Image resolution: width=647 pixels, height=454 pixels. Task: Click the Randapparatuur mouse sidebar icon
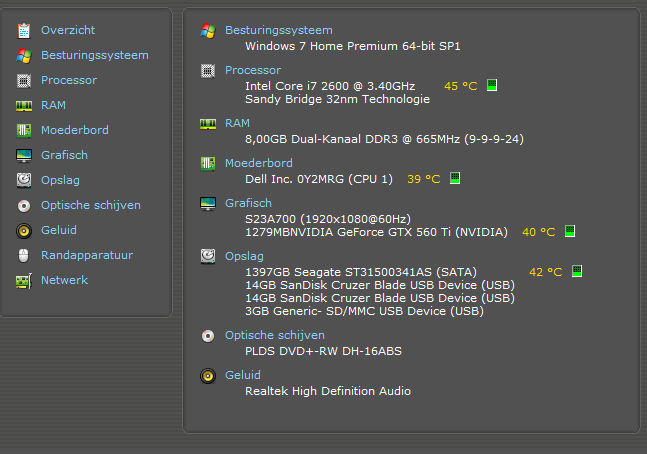(x=24, y=255)
